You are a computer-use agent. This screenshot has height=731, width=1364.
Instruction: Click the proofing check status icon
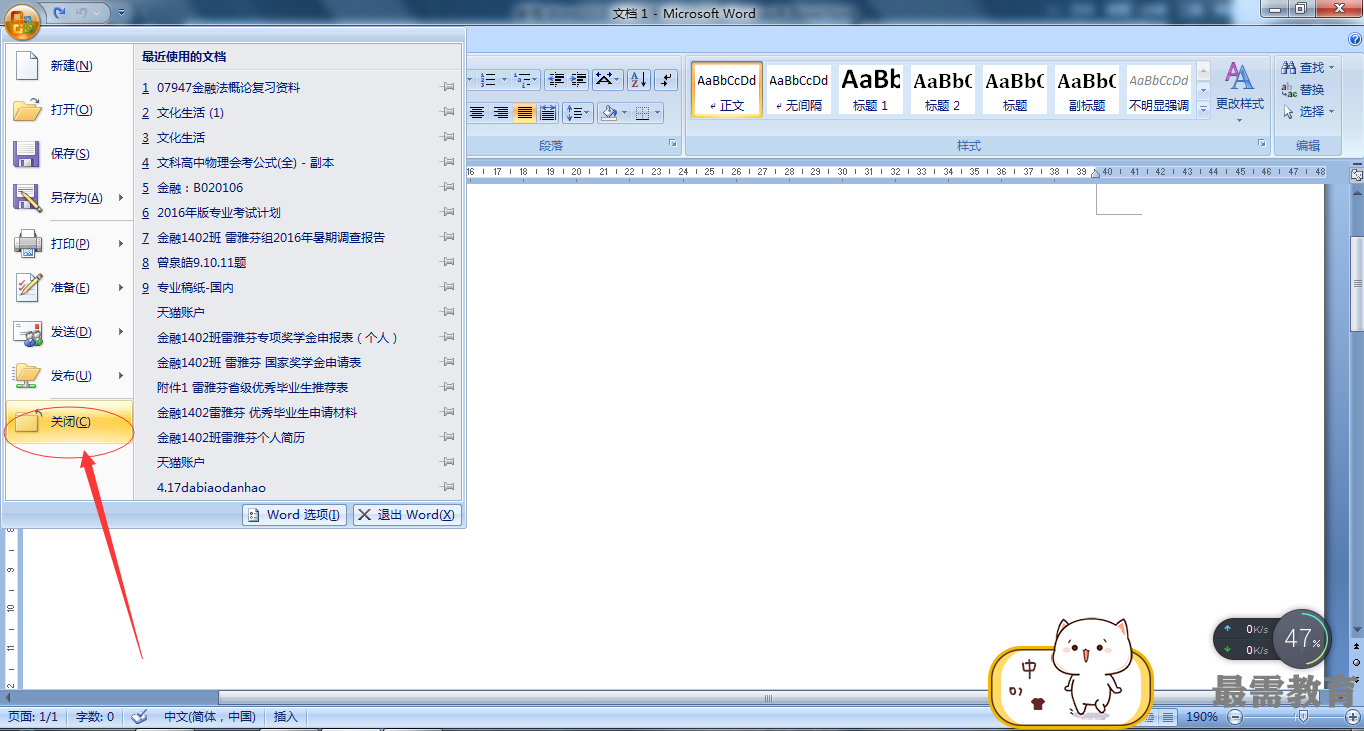click(x=140, y=717)
